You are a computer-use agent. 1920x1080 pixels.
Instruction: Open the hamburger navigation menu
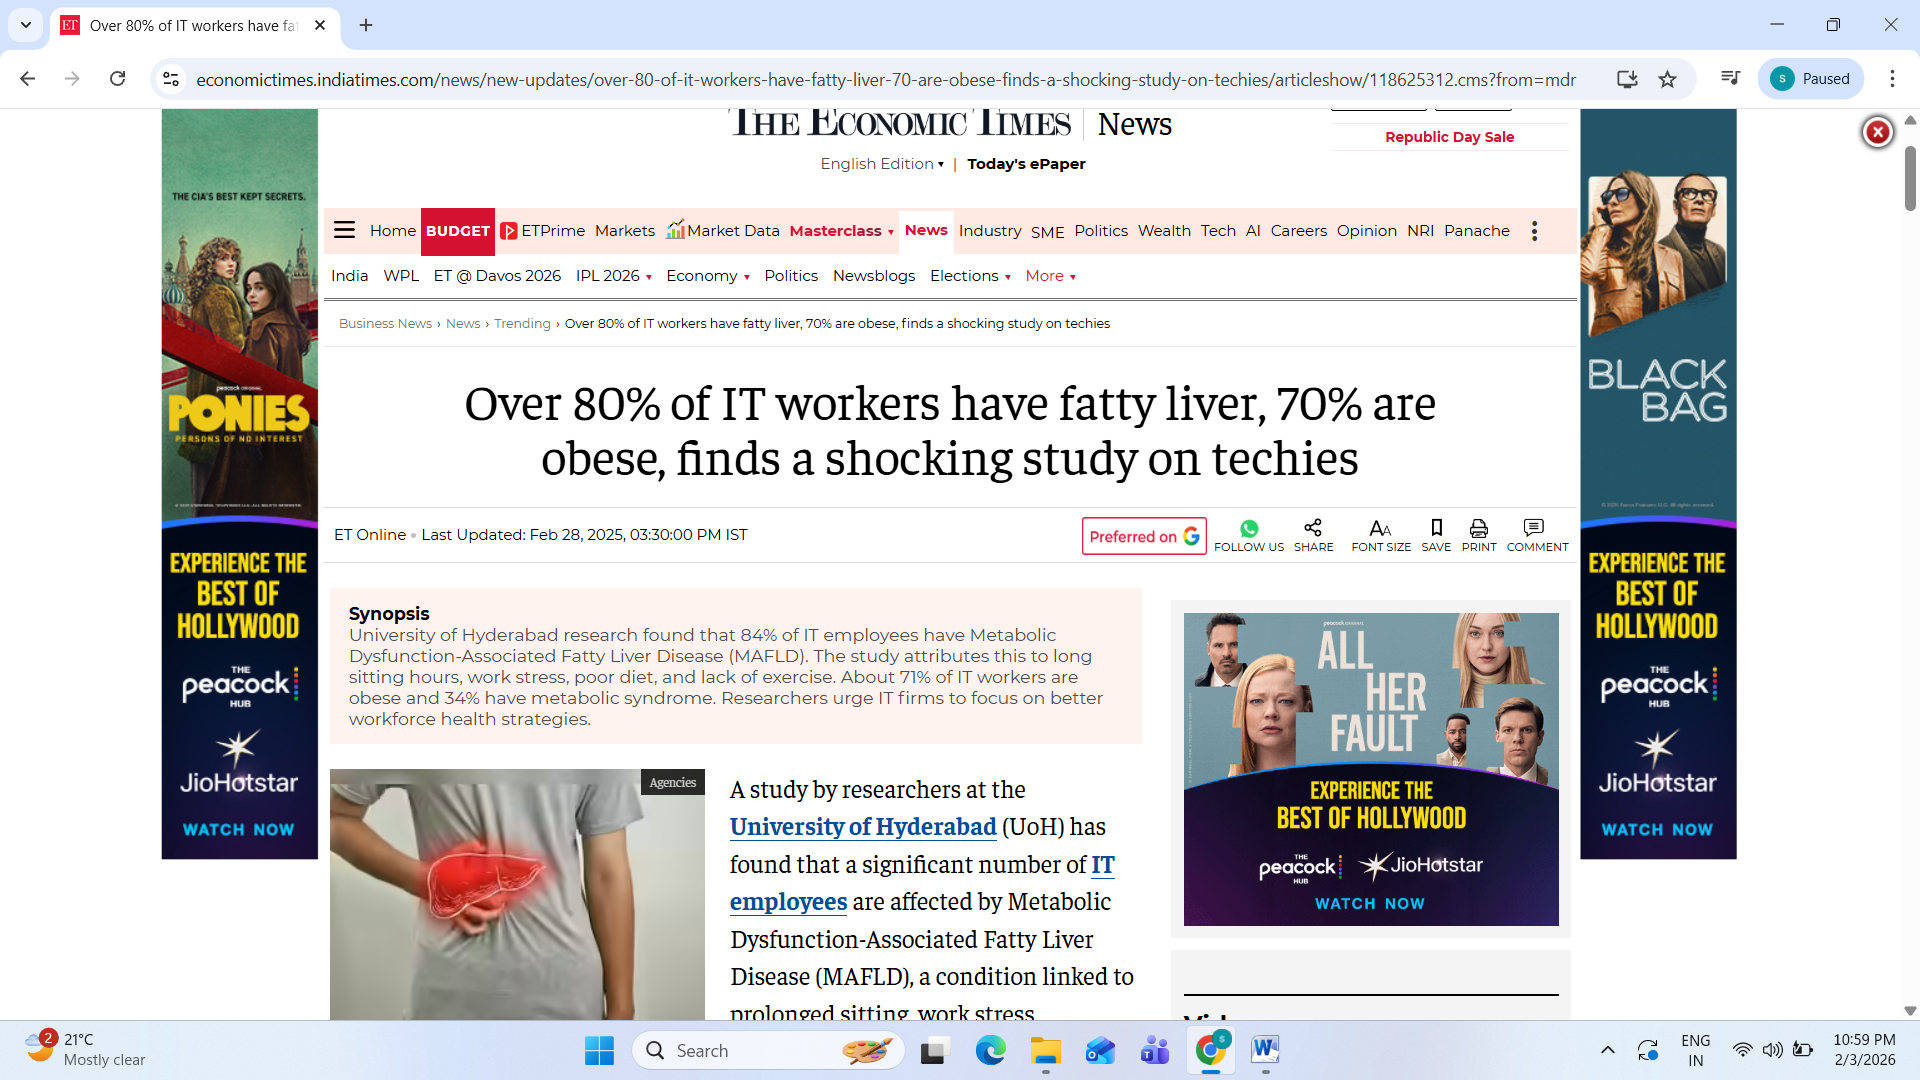coord(344,230)
